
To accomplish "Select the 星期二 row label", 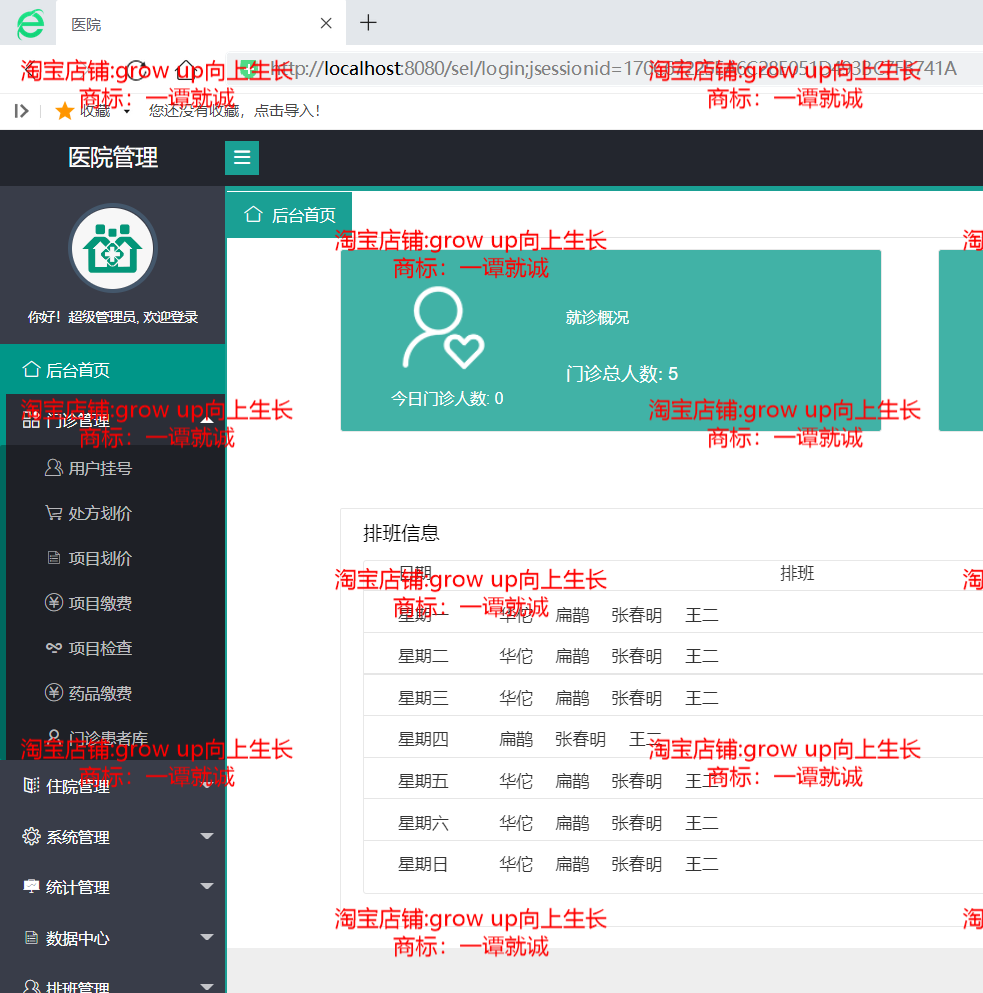I will (x=423, y=656).
